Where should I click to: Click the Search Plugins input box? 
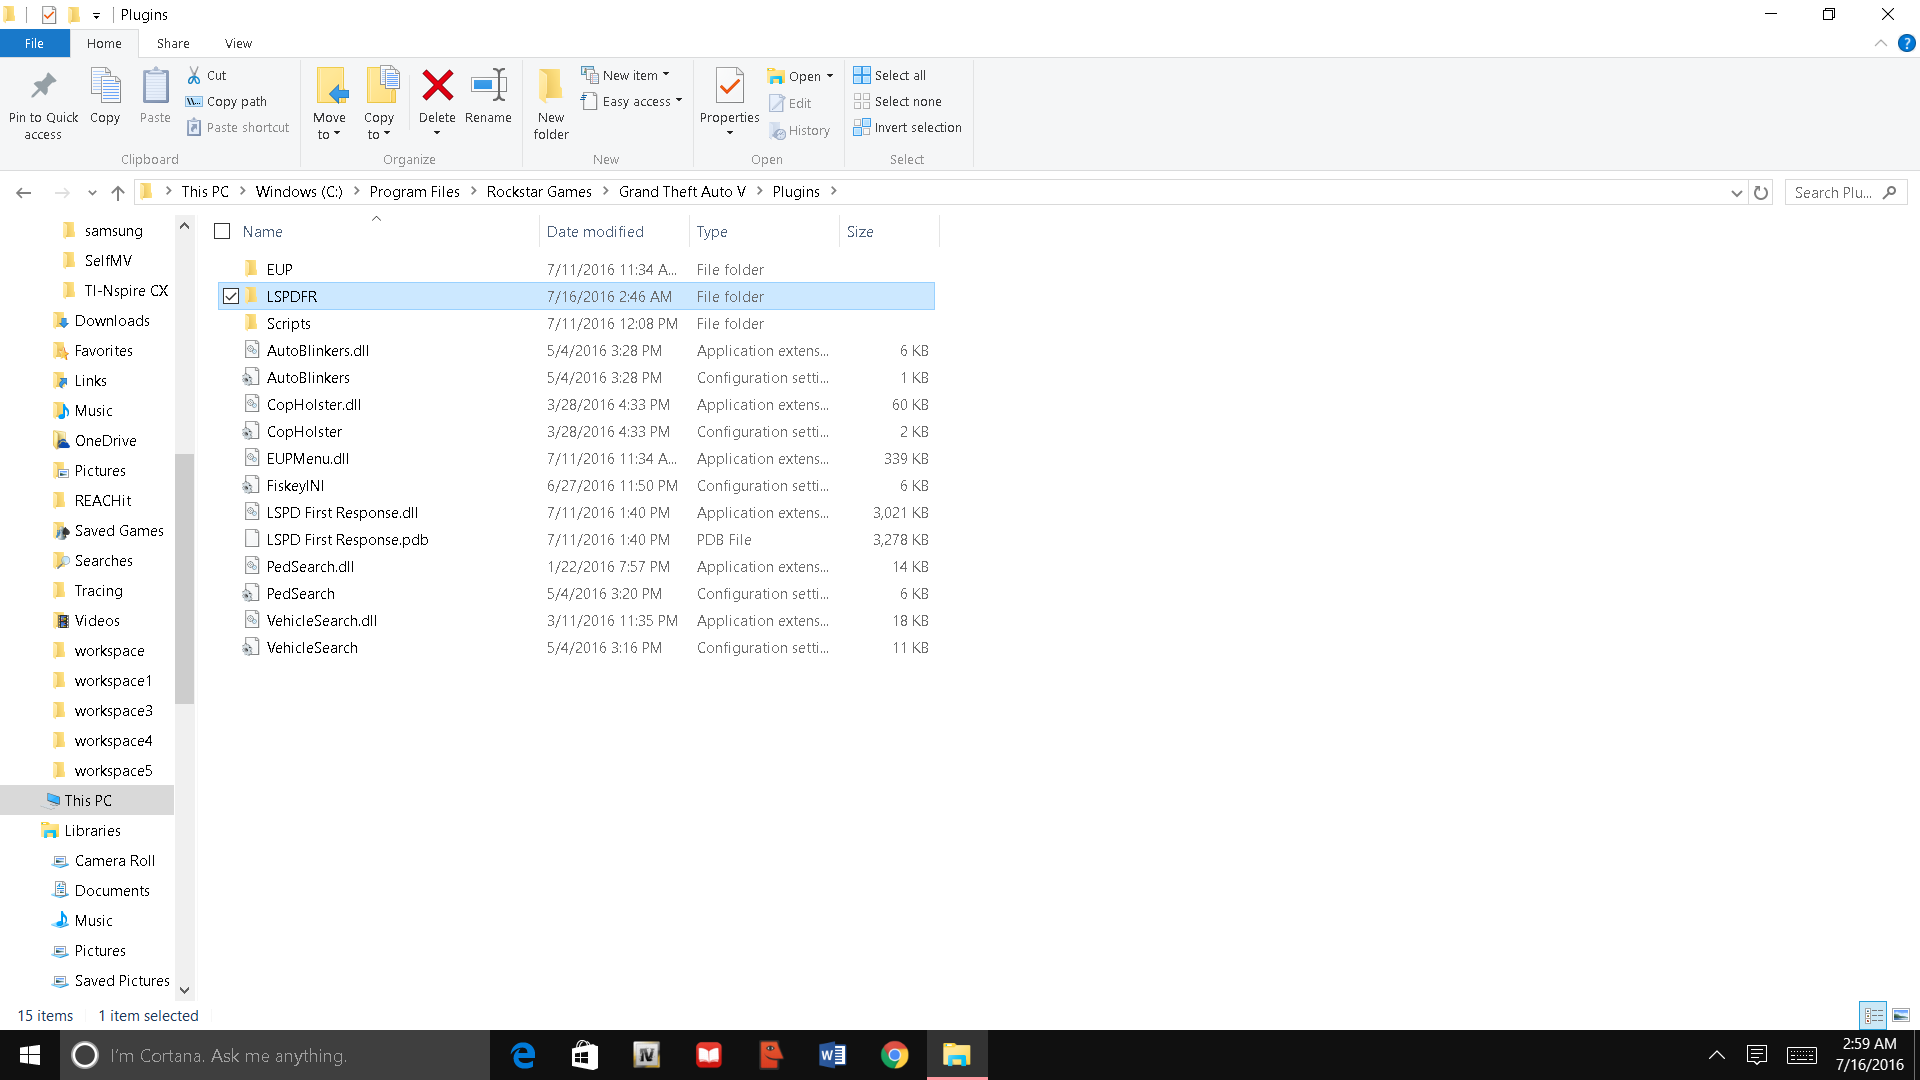tap(1833, 192)
